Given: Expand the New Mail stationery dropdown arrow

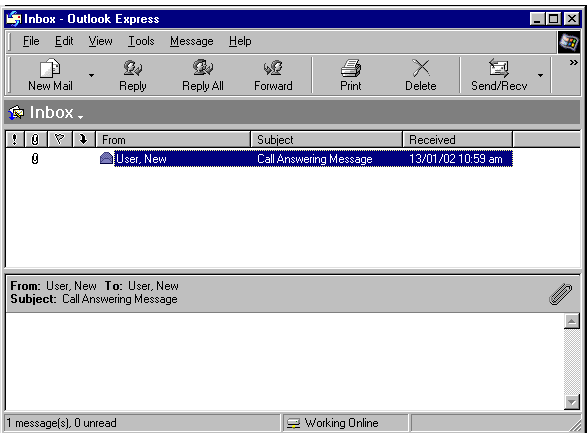Looking at the screenshot, I should tap(91, 75).
